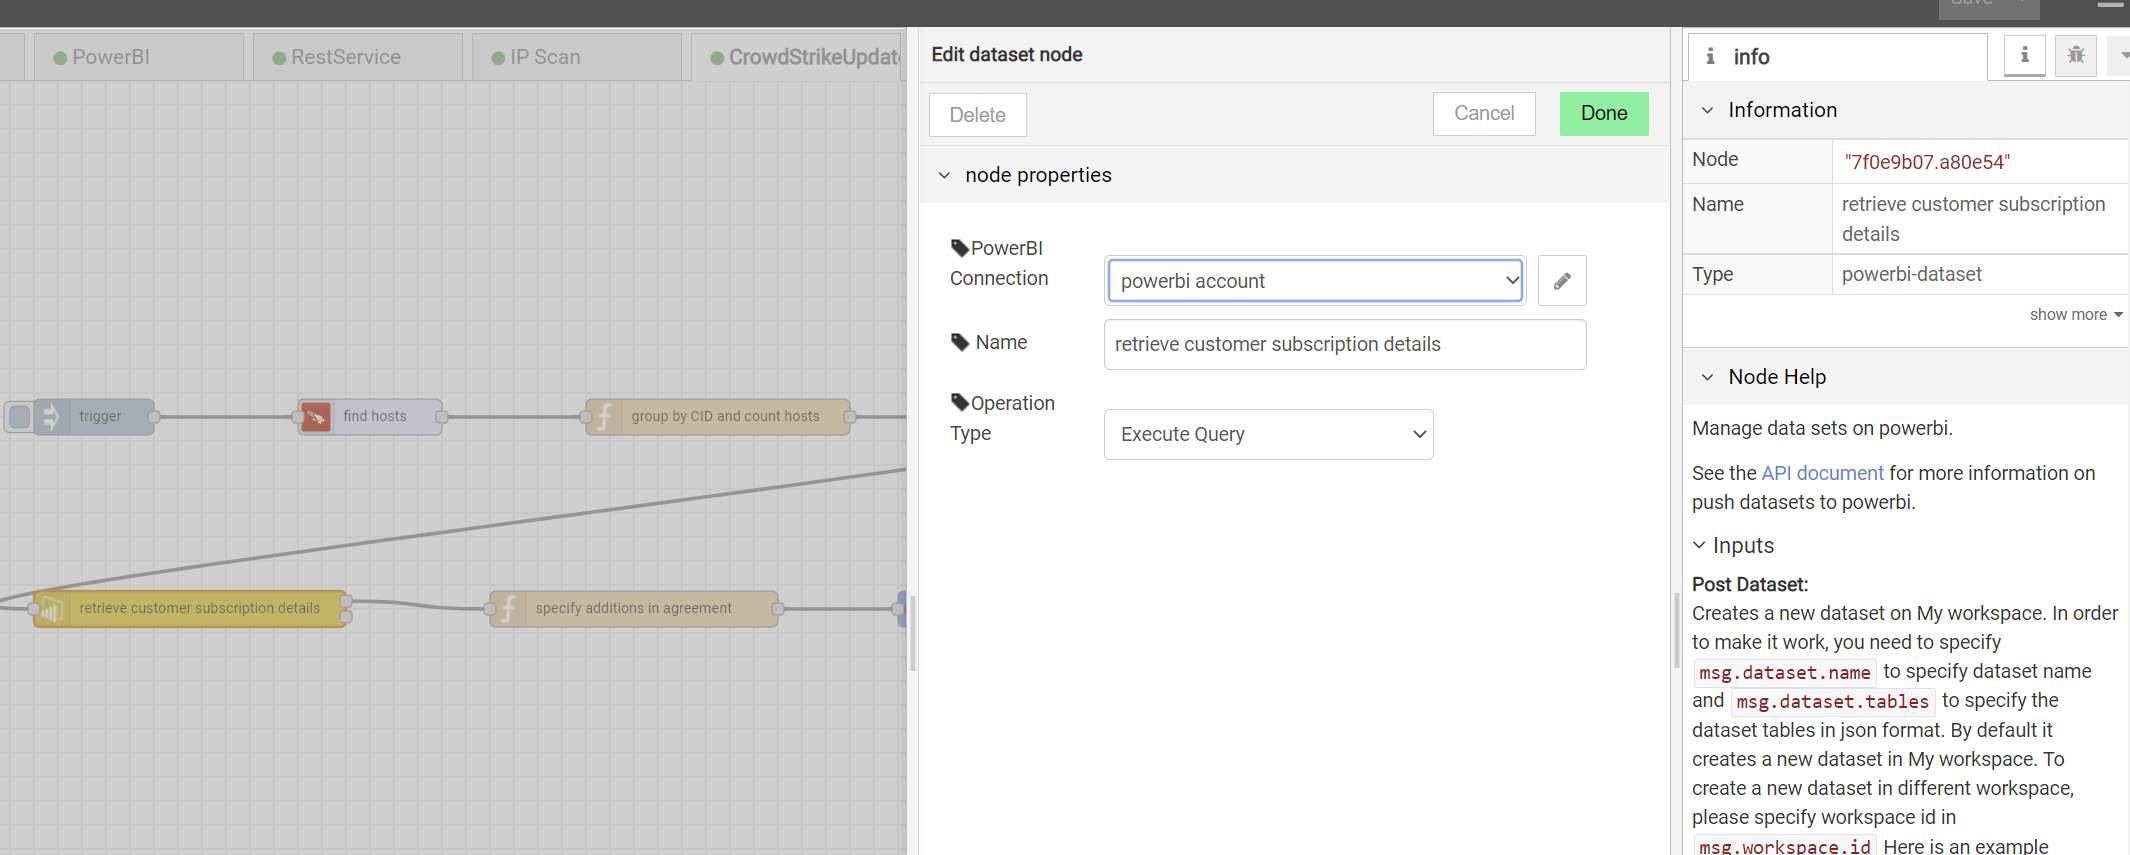Open the debug messages bug icon
2130x855 pixels.
2076,56
